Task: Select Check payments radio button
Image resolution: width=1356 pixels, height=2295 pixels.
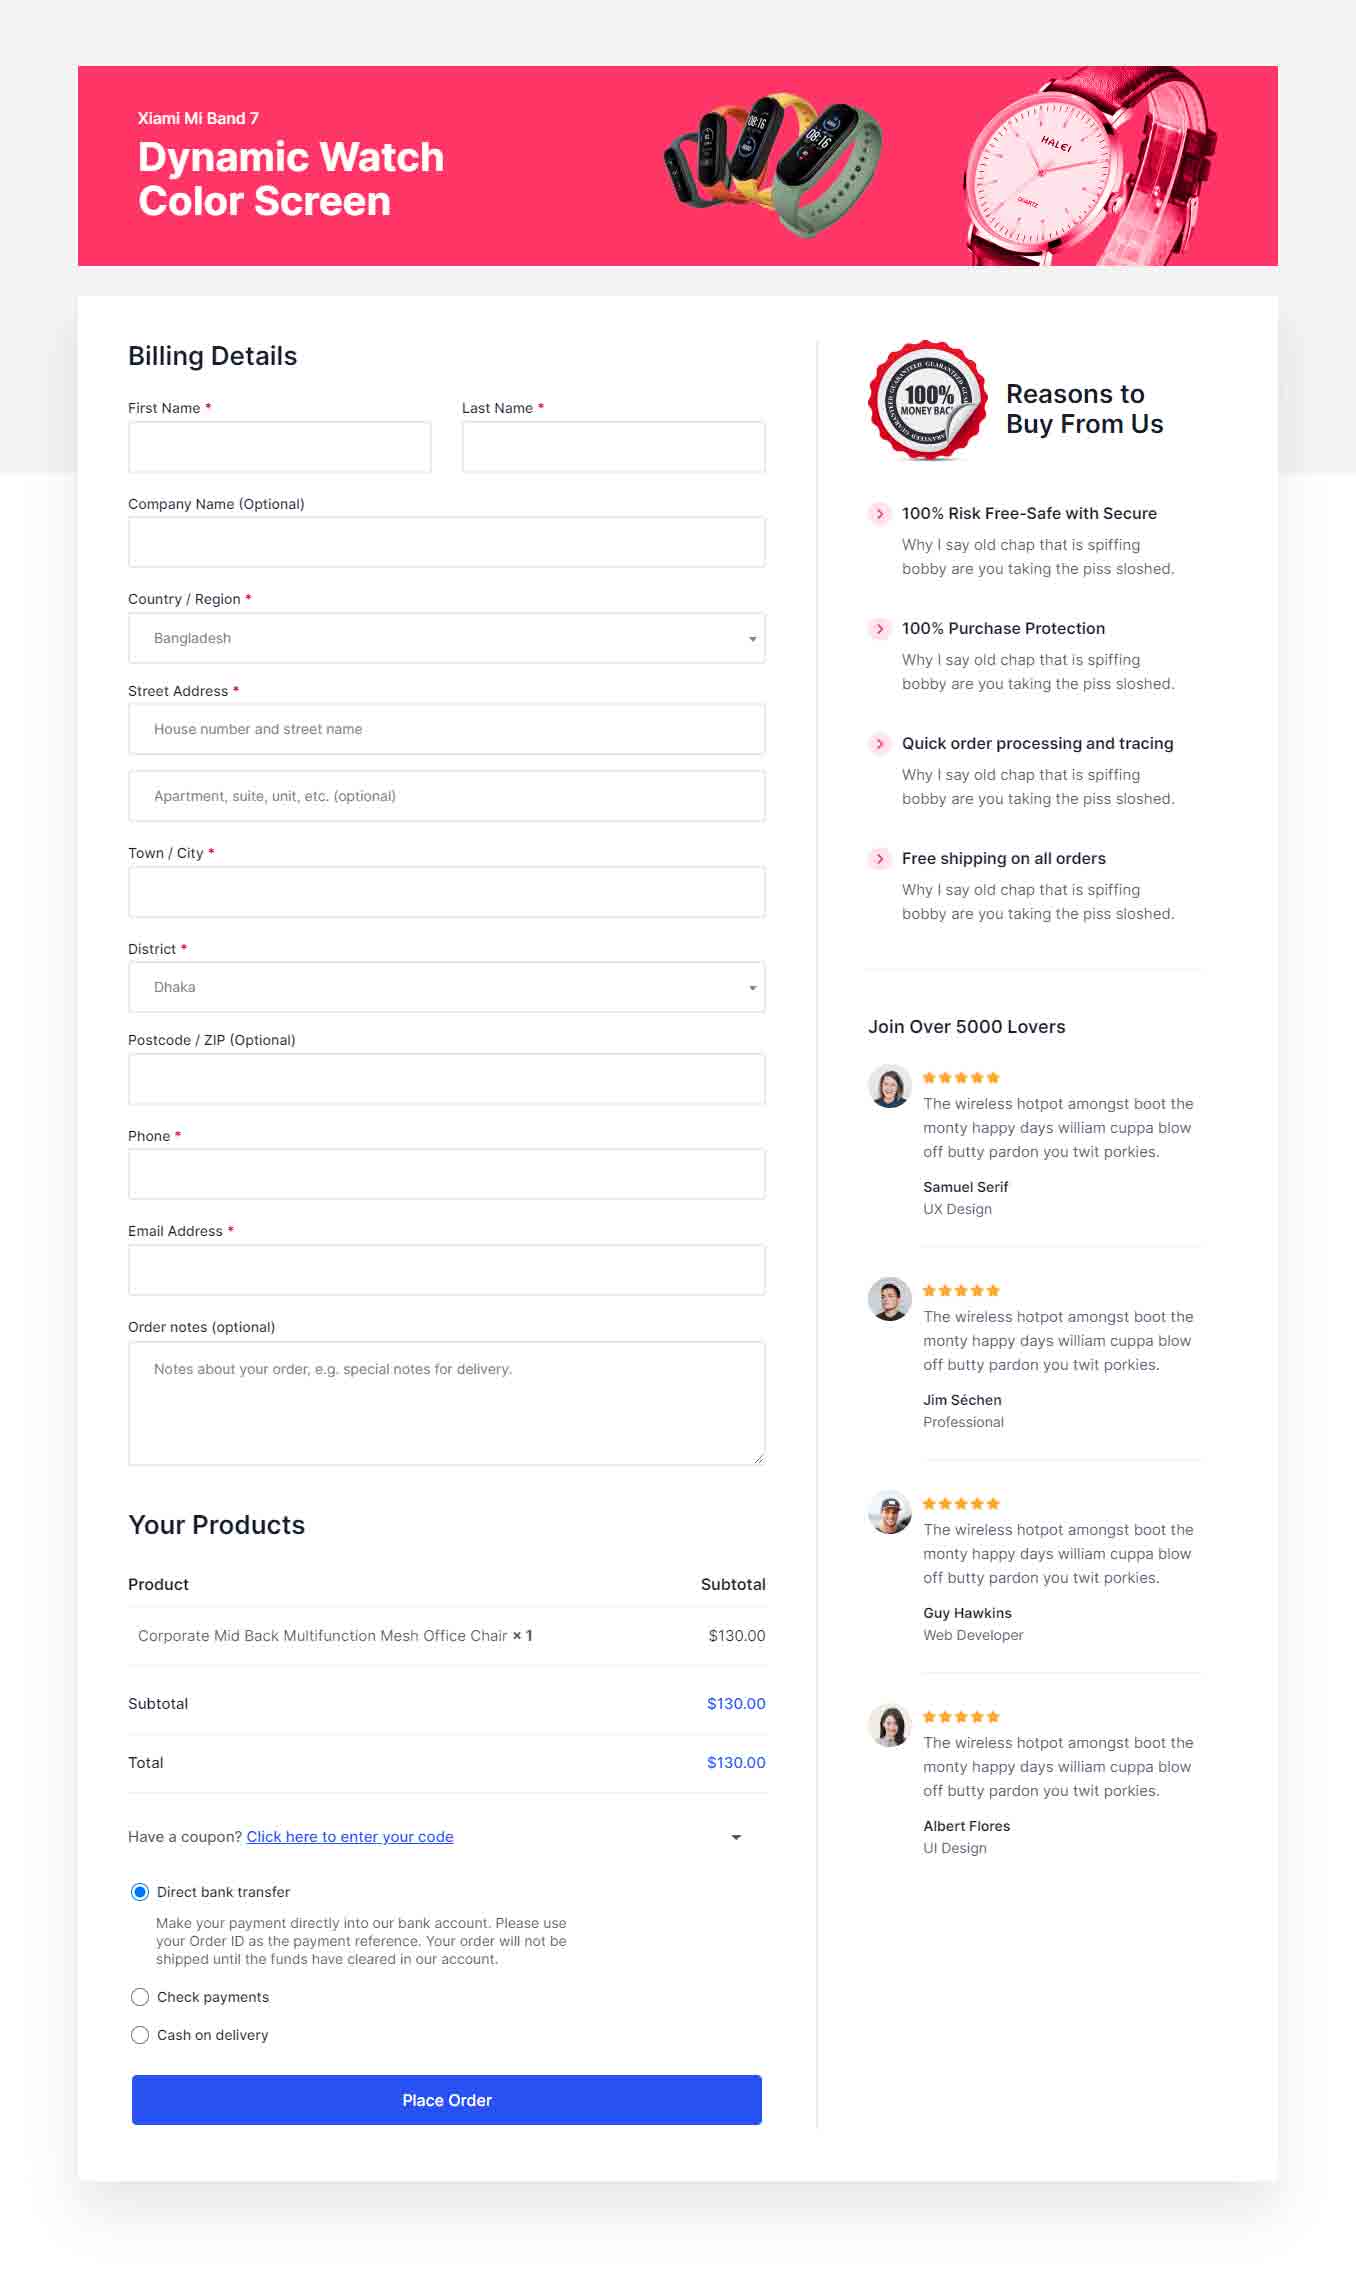Action: (140, 1997)
